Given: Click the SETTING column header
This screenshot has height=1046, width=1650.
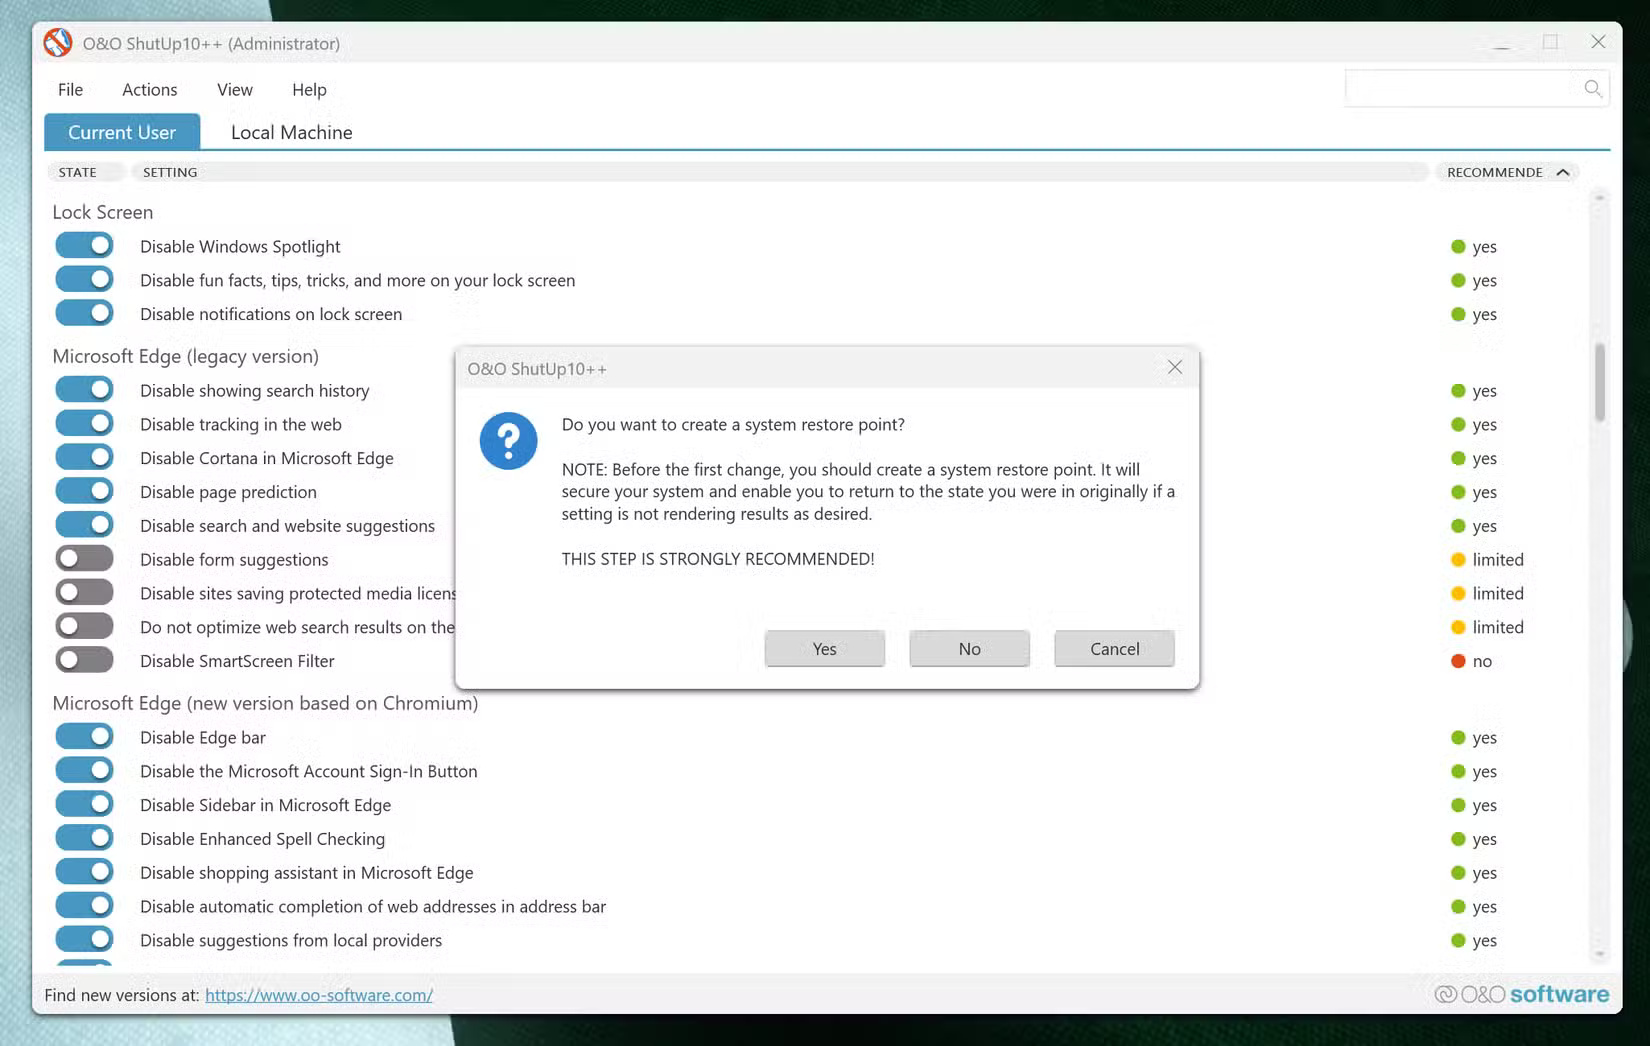Looking at the screenshot, I should coord(169,172).
